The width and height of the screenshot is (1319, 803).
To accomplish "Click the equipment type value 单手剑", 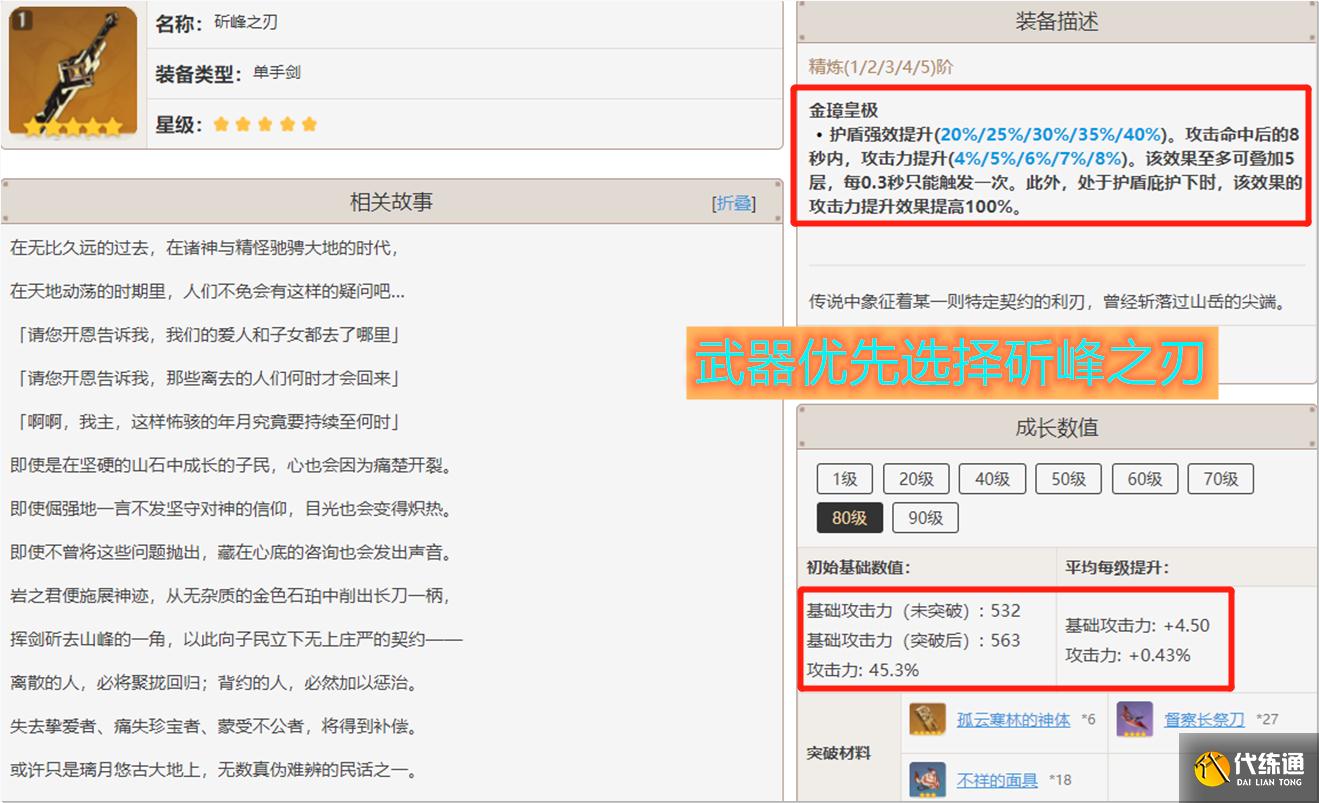I will (x=276, y=73).
